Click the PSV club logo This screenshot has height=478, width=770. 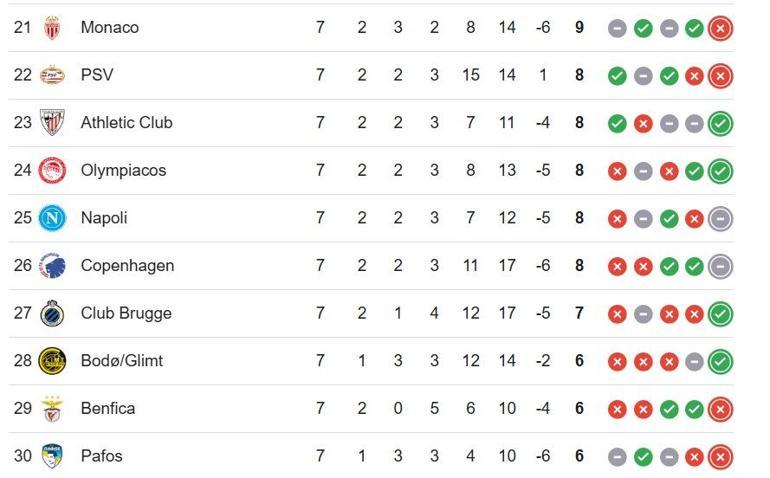click(52, 75)
